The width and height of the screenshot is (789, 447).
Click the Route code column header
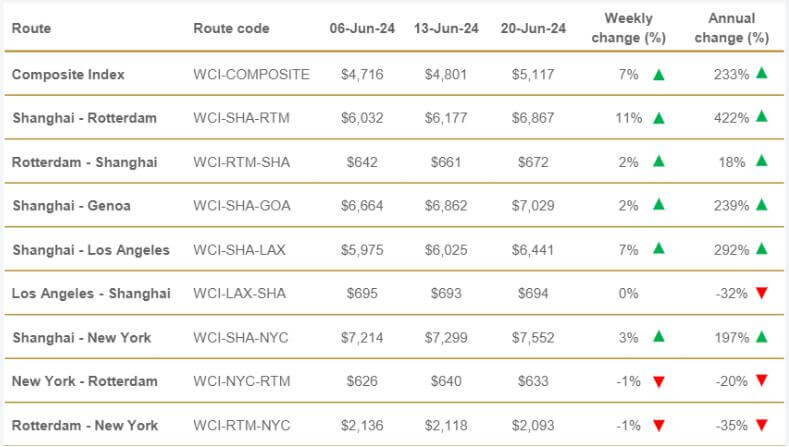point(231,28)
